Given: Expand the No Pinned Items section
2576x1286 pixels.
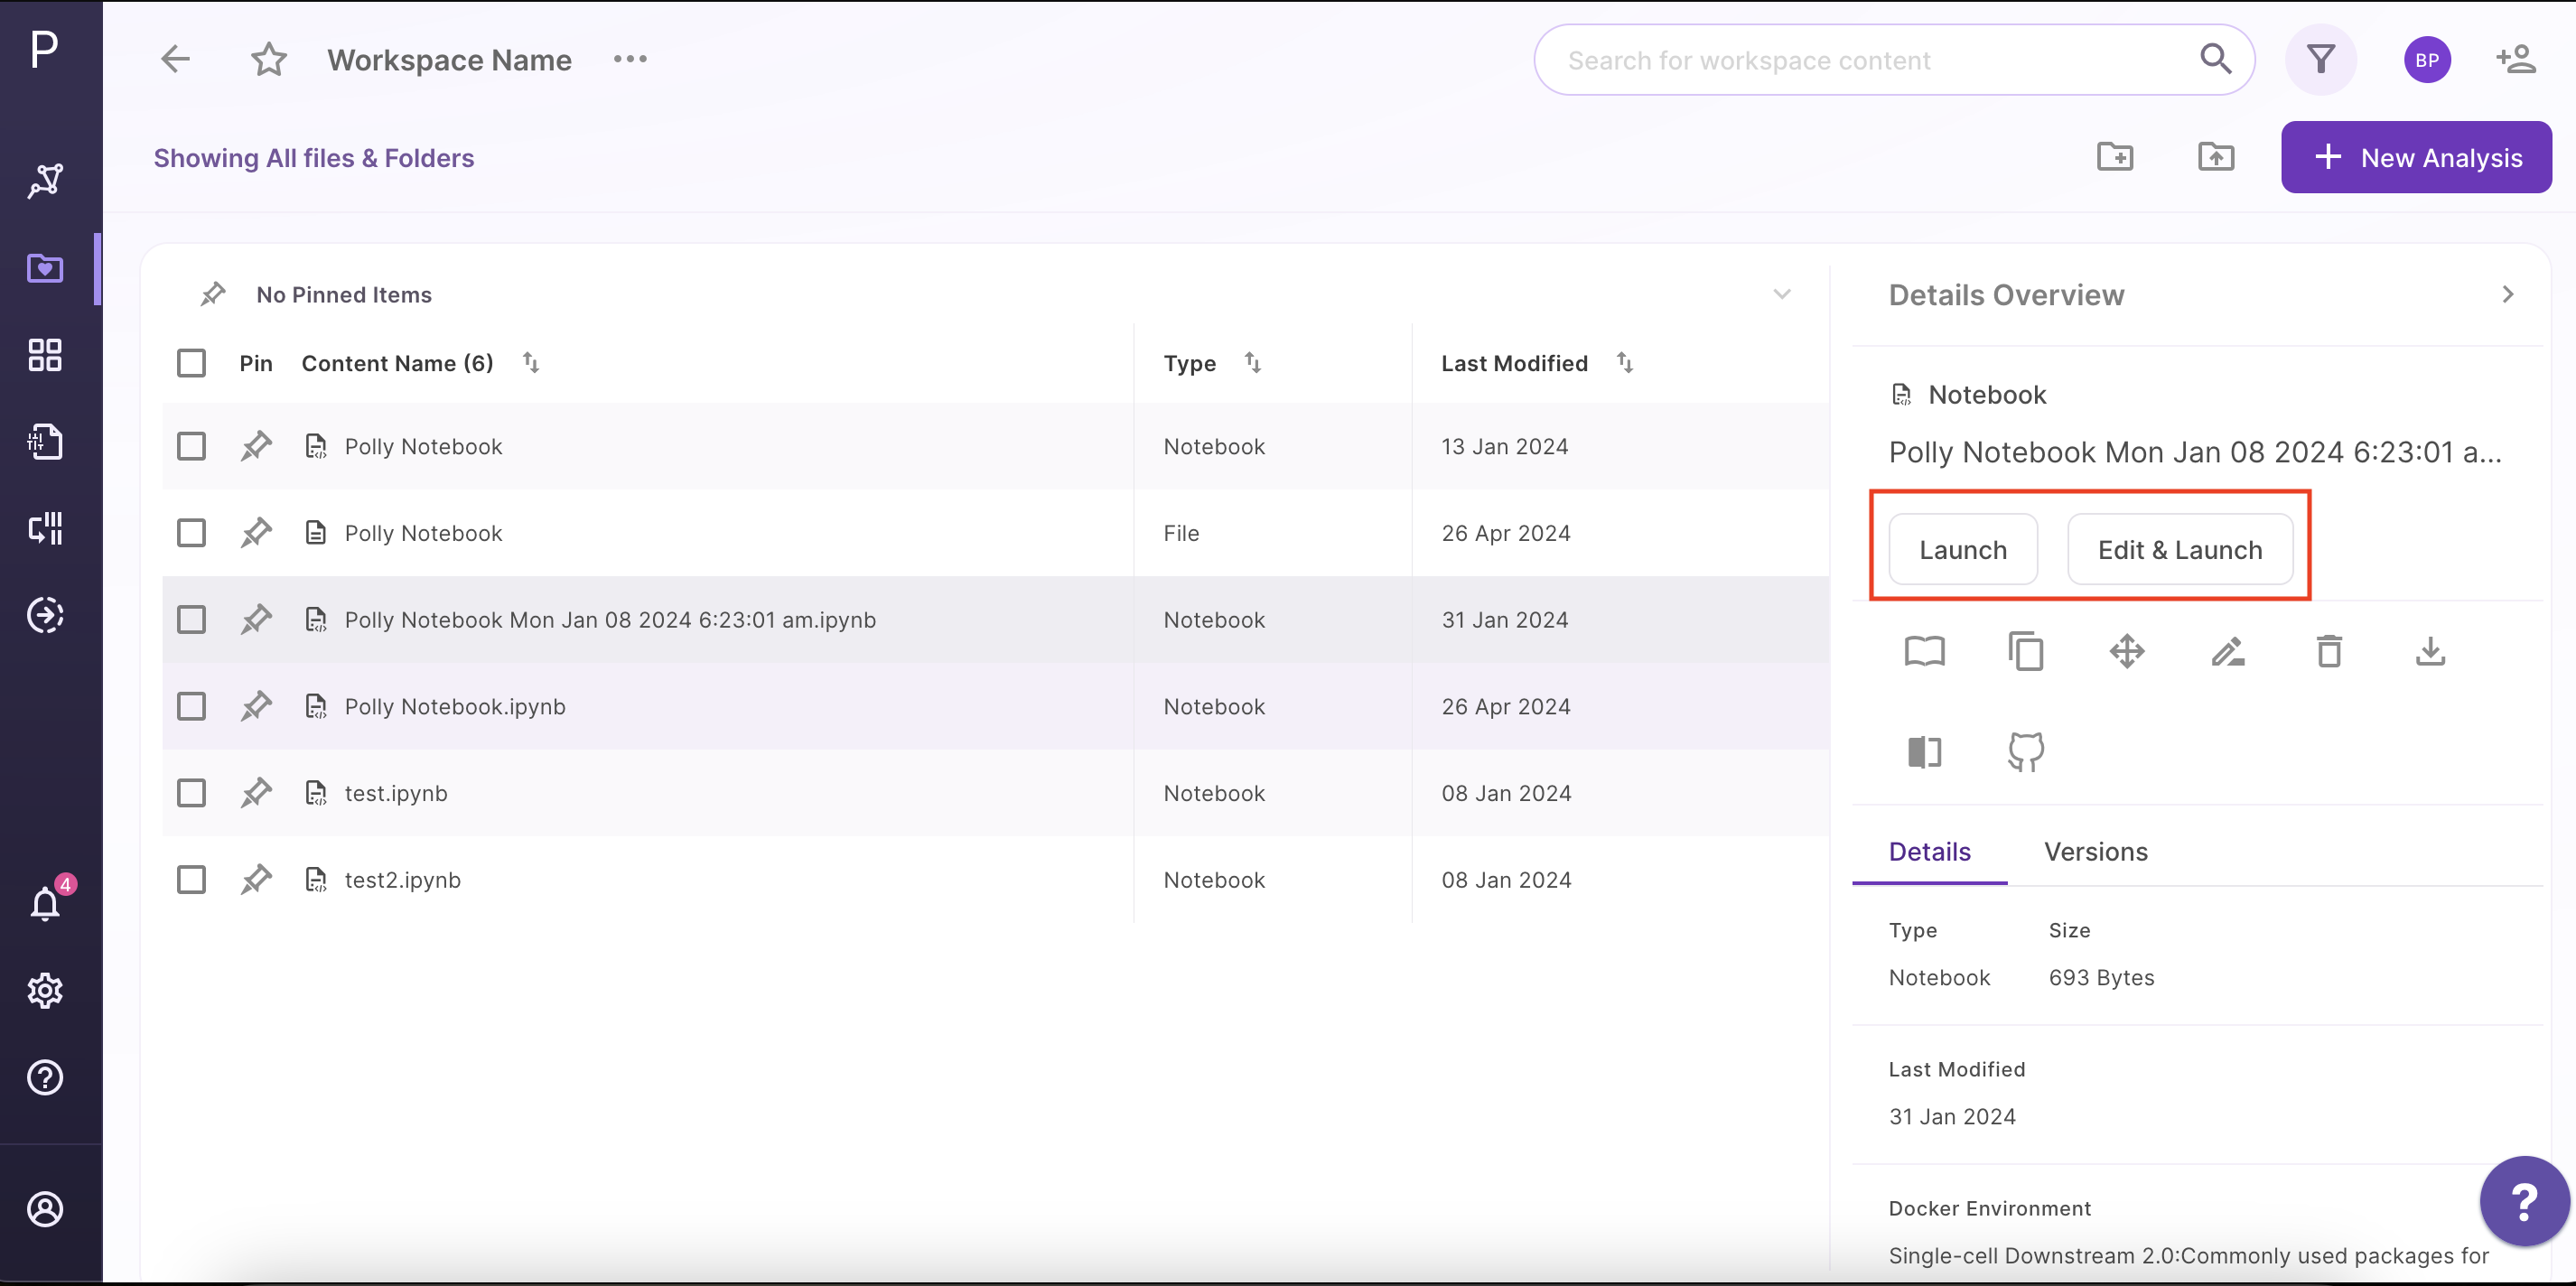Looking at the screenshot, I should [x=1781, y=295].
